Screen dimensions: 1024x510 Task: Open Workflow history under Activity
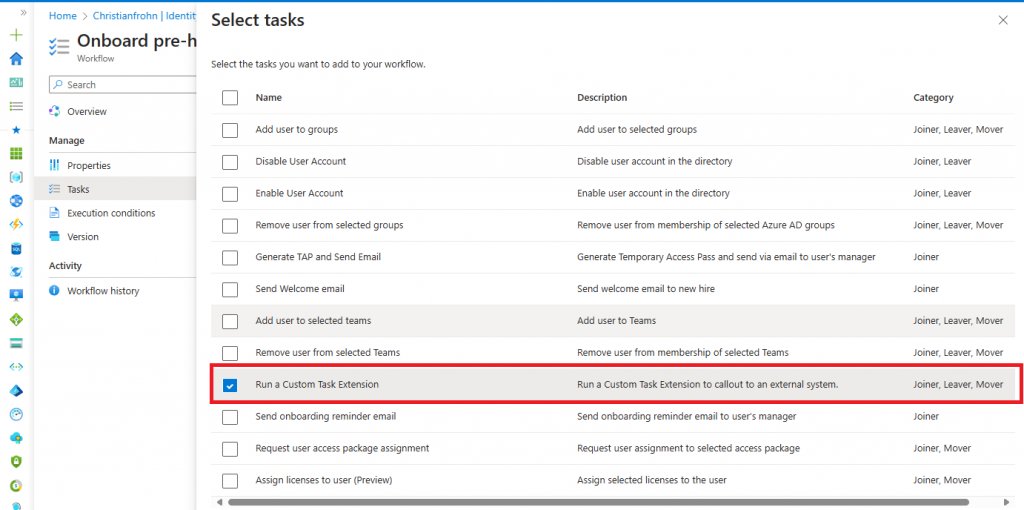(x=103, y=291)
